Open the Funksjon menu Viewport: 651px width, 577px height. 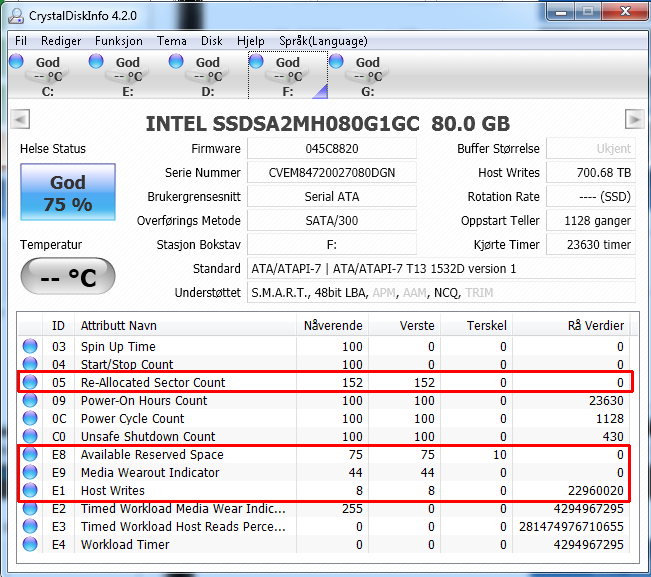[119, 41]
